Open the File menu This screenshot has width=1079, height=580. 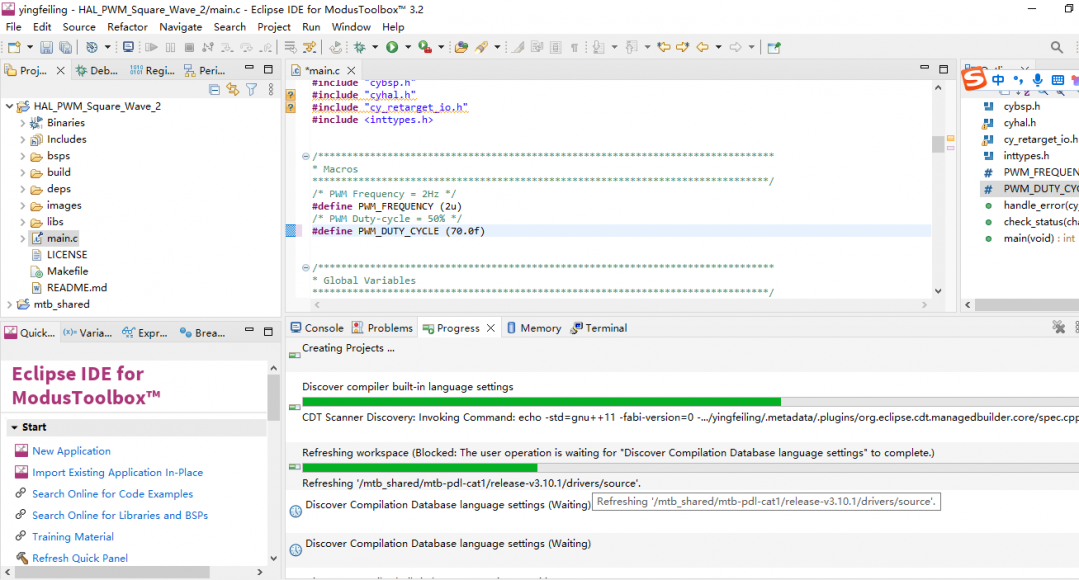click(x=13, y=27)
